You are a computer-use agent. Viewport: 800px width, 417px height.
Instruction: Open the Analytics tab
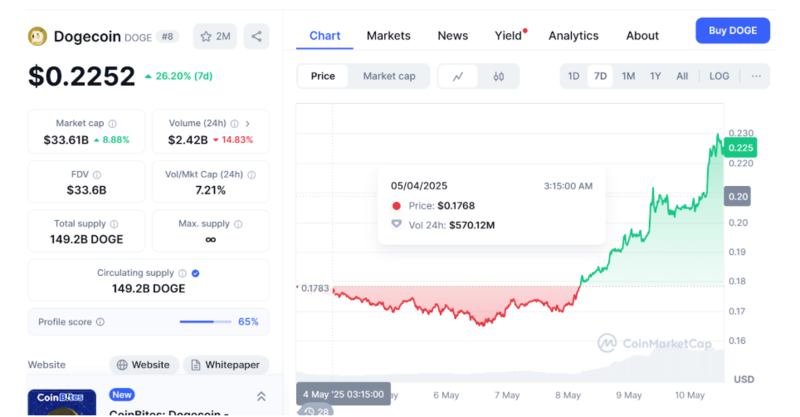click(573, 36)
